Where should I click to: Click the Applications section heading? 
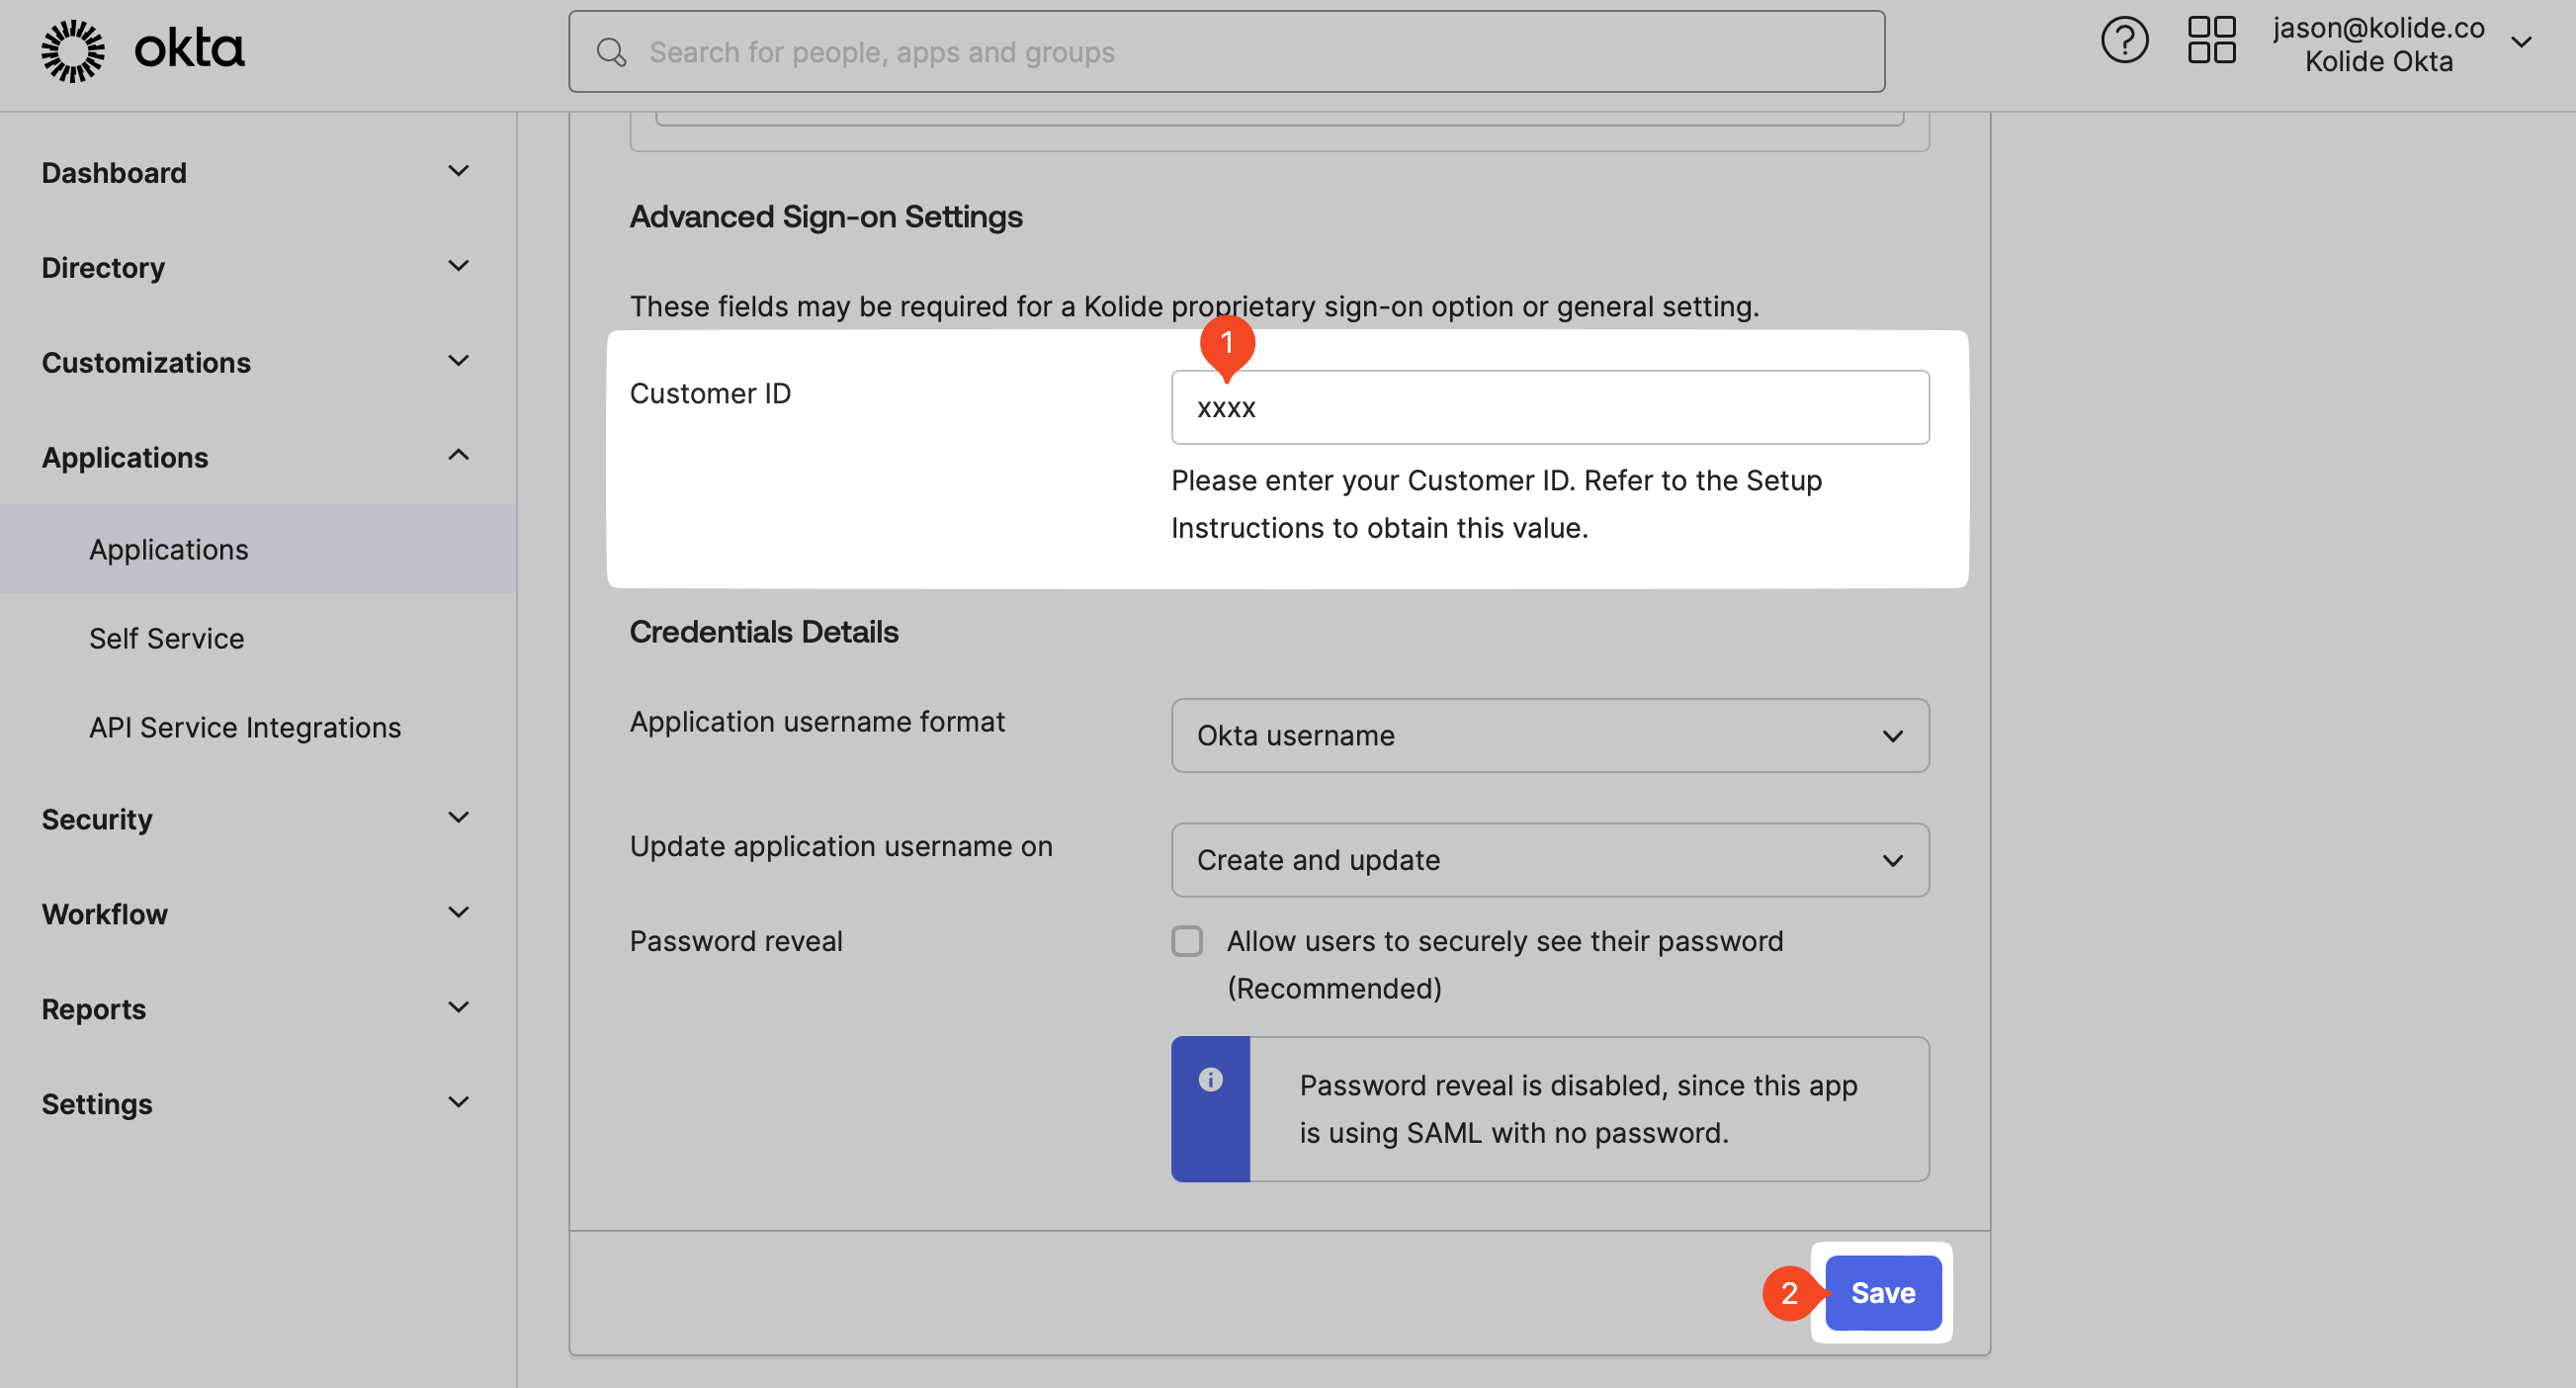(125, 458)
